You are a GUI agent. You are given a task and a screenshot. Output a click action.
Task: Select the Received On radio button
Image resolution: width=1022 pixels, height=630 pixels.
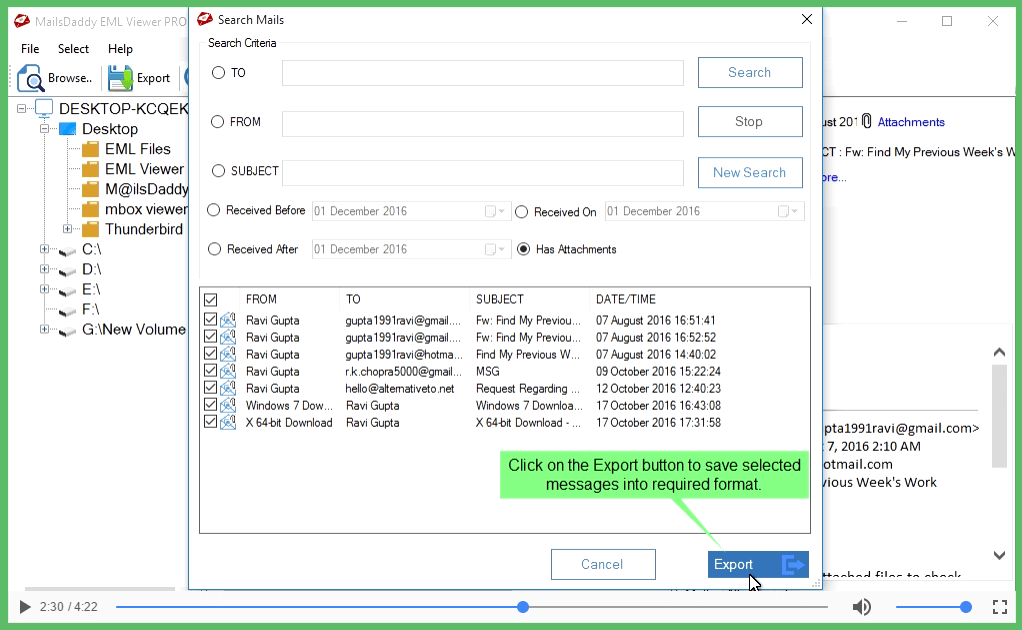[x=521, y=212]
